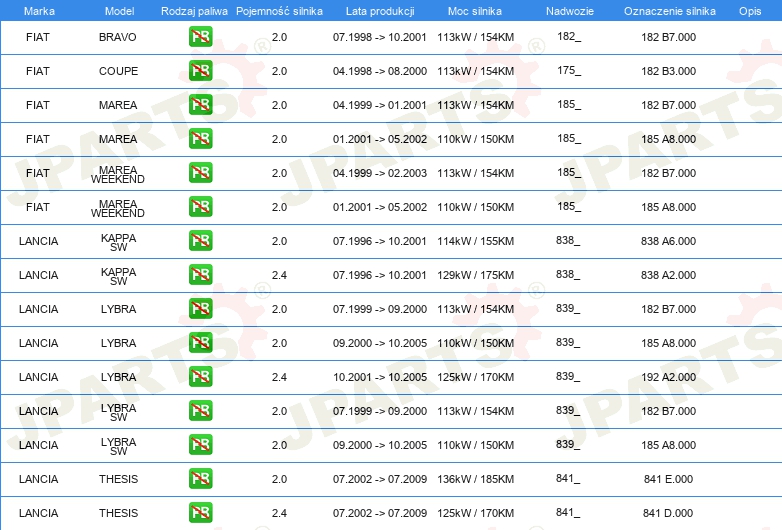Click the Model column header
The height and width of the screenshot is (530, 782).
pos(119,11)
